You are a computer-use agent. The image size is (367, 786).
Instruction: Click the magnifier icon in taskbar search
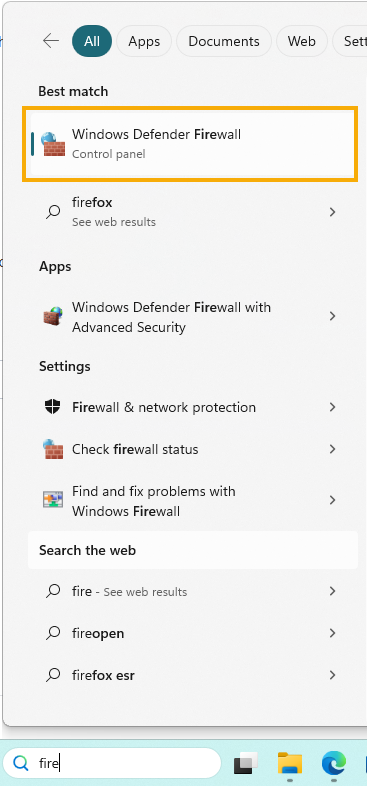tap(21, 763)
